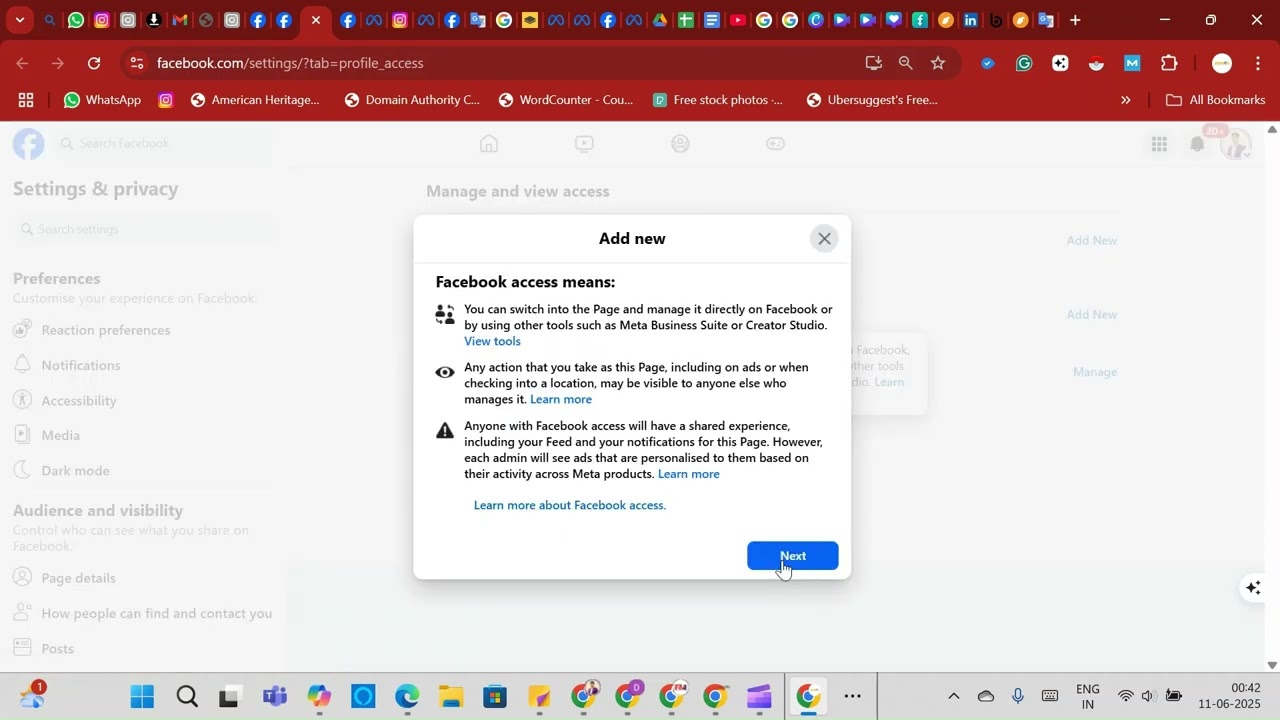This screenshot has height=720, width=1280.
Task: Close the current active browser tab
Action: (x=316, y=20)
